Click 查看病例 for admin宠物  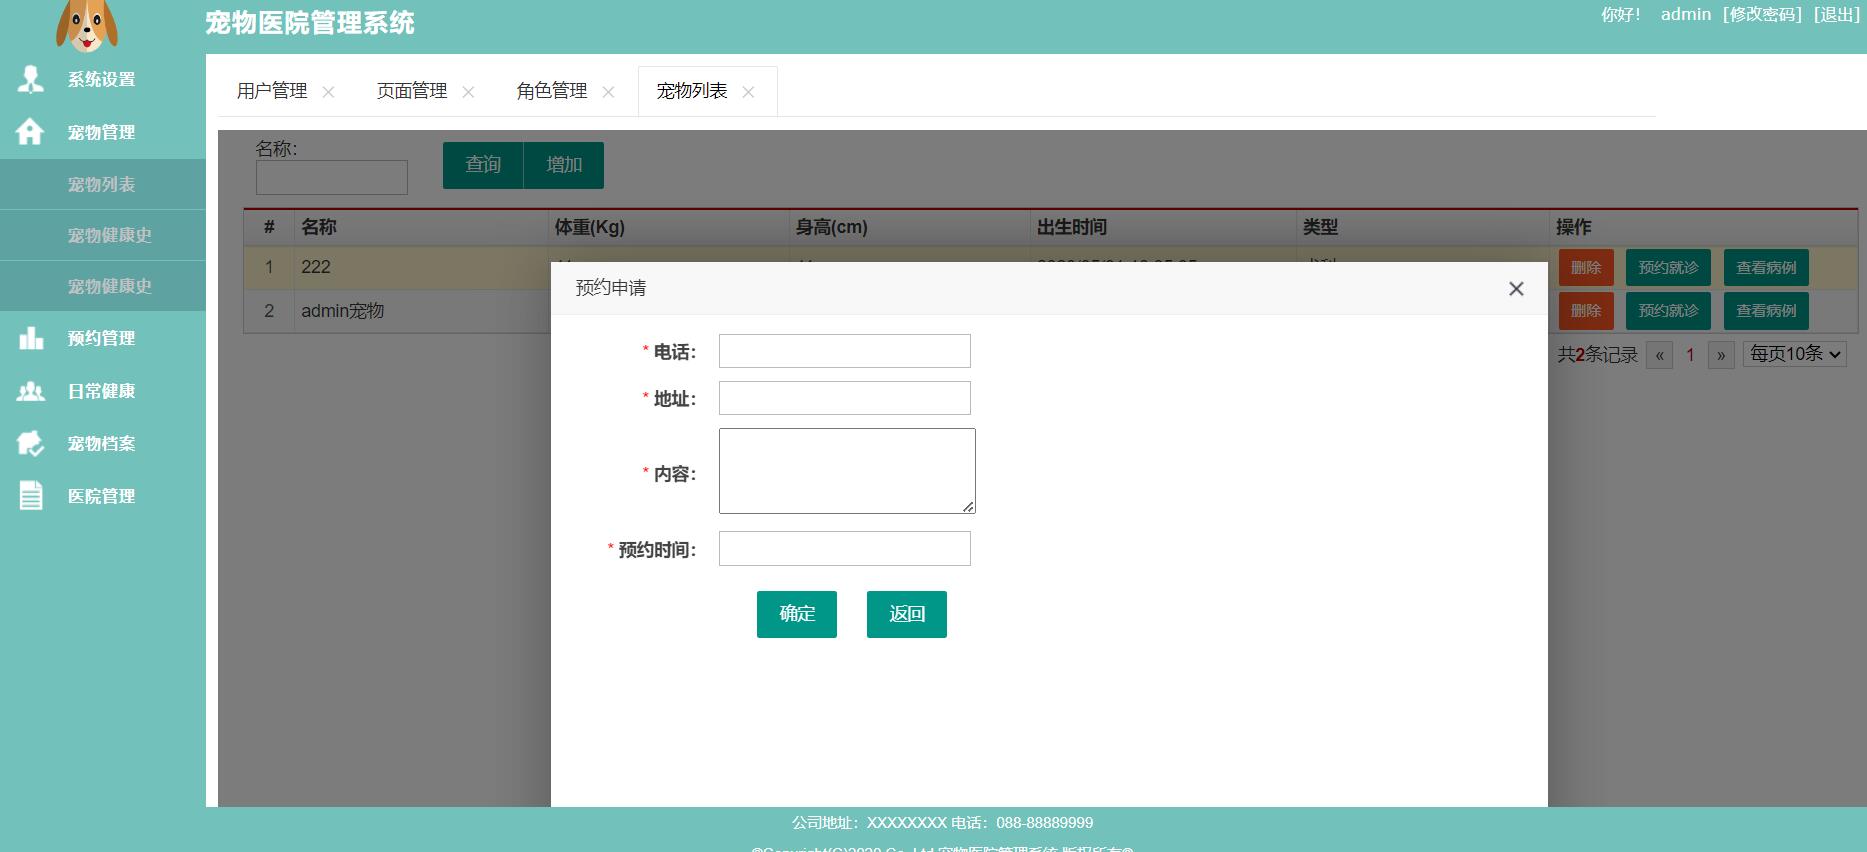(x=1766, y=311)
